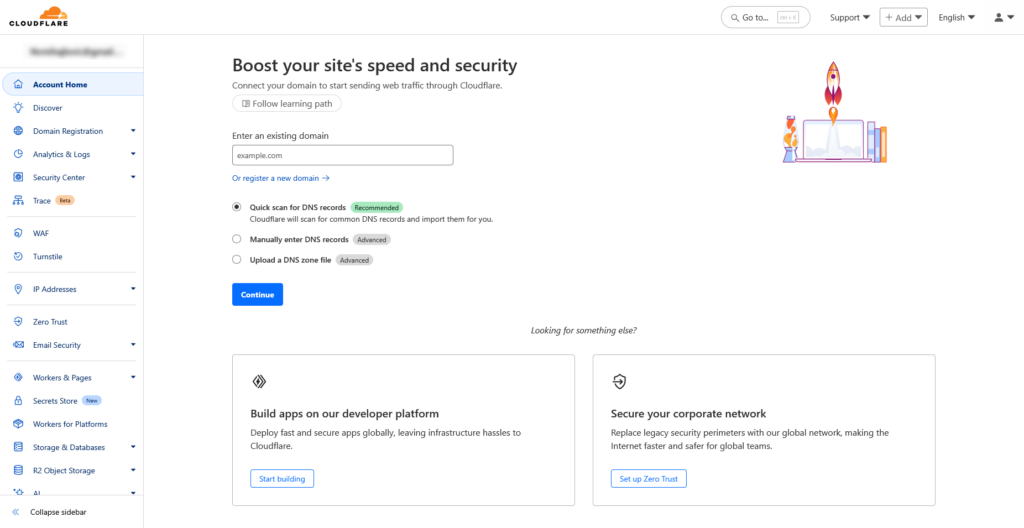Click 'Secure your corporate network' heading

[x=688, y=414]
